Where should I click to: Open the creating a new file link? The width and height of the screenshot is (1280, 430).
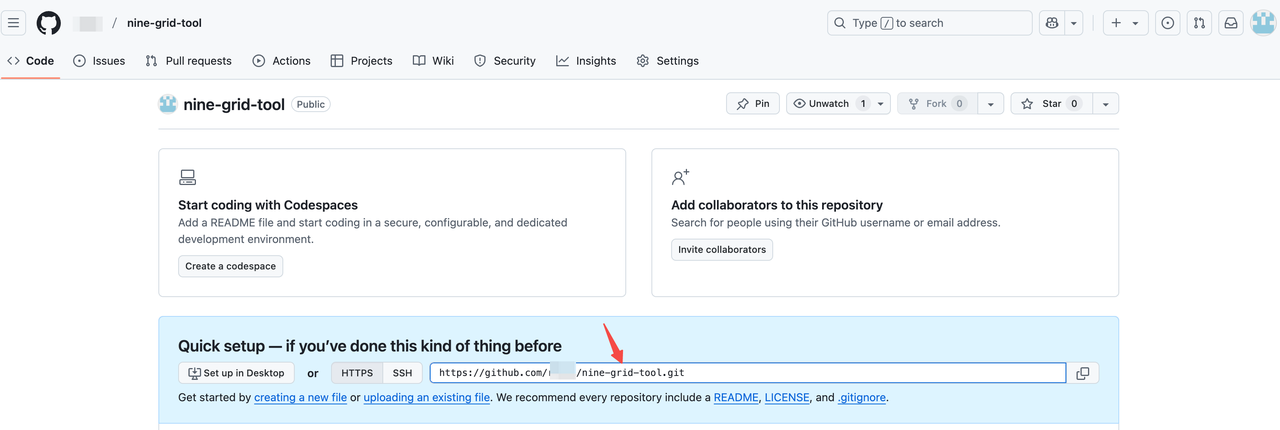(300, 398)
